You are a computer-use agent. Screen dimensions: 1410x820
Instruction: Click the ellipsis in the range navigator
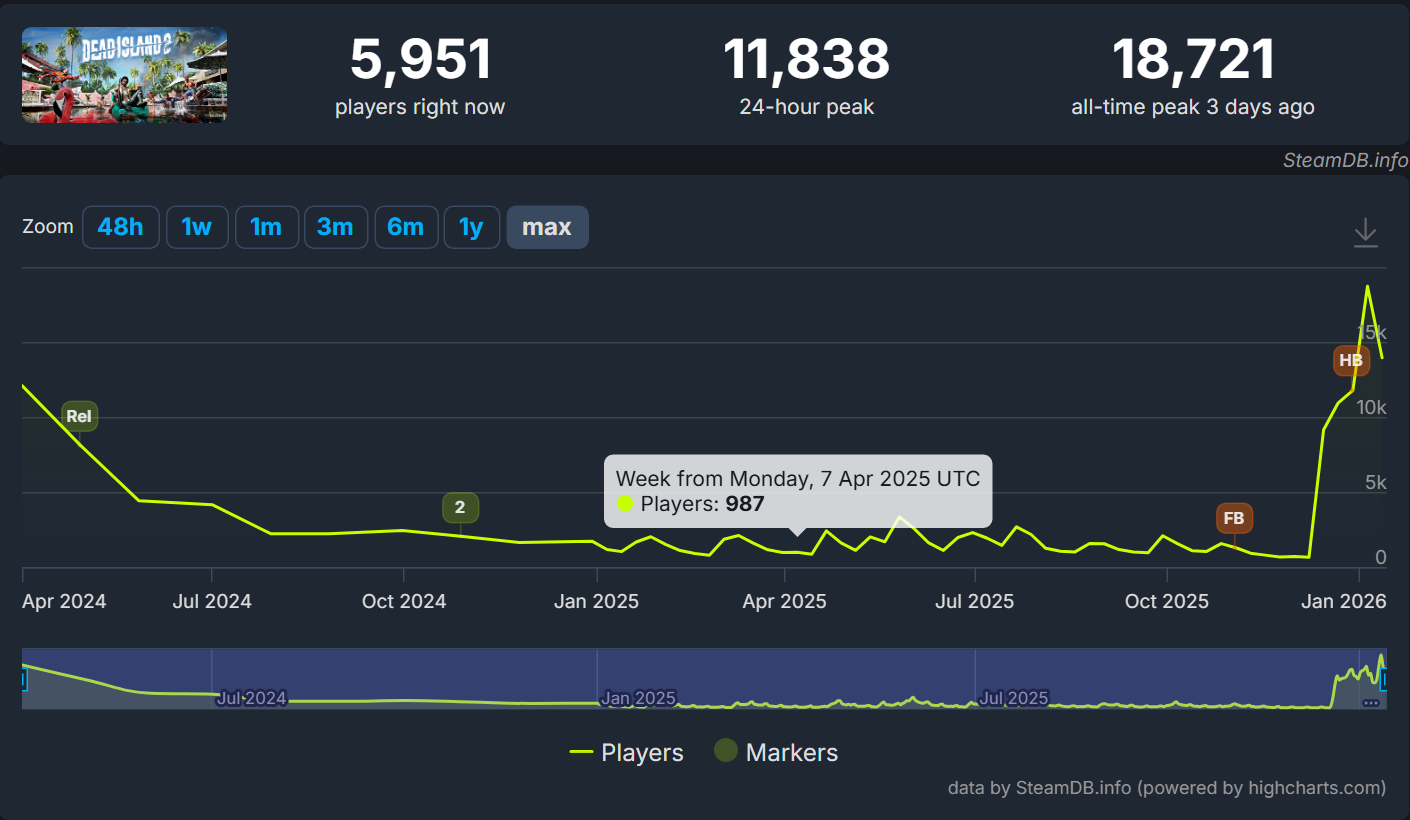(x=1370, y=702)
